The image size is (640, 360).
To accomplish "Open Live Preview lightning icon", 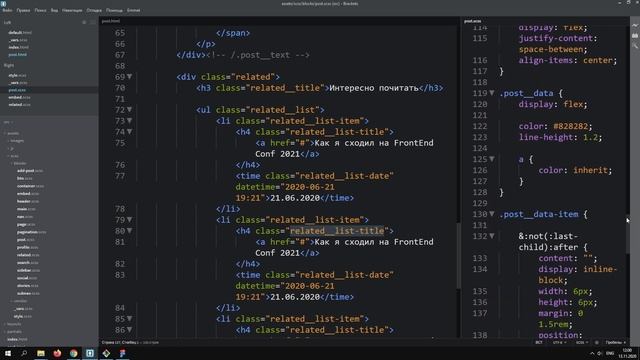I will pos(635,25).
